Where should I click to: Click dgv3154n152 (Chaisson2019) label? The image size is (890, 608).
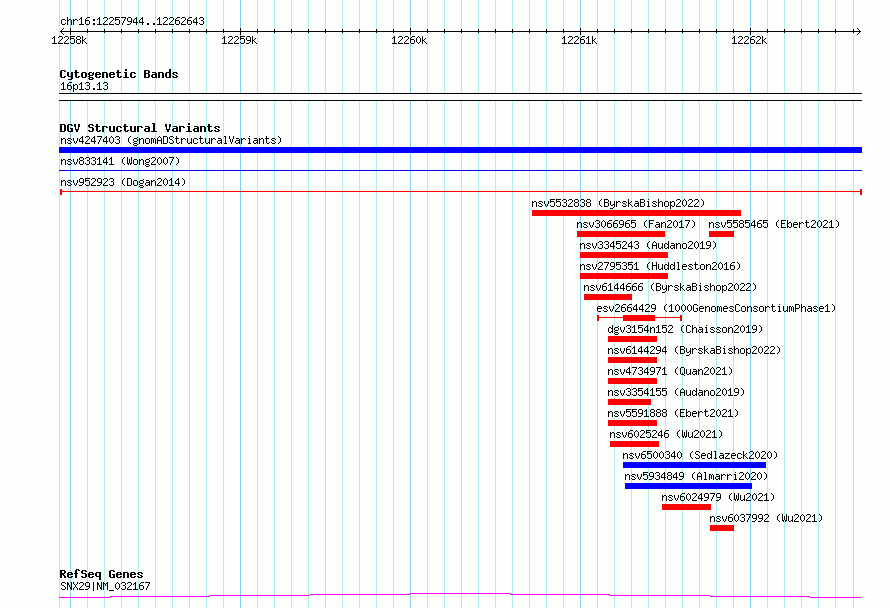click(x=685, y=329)
